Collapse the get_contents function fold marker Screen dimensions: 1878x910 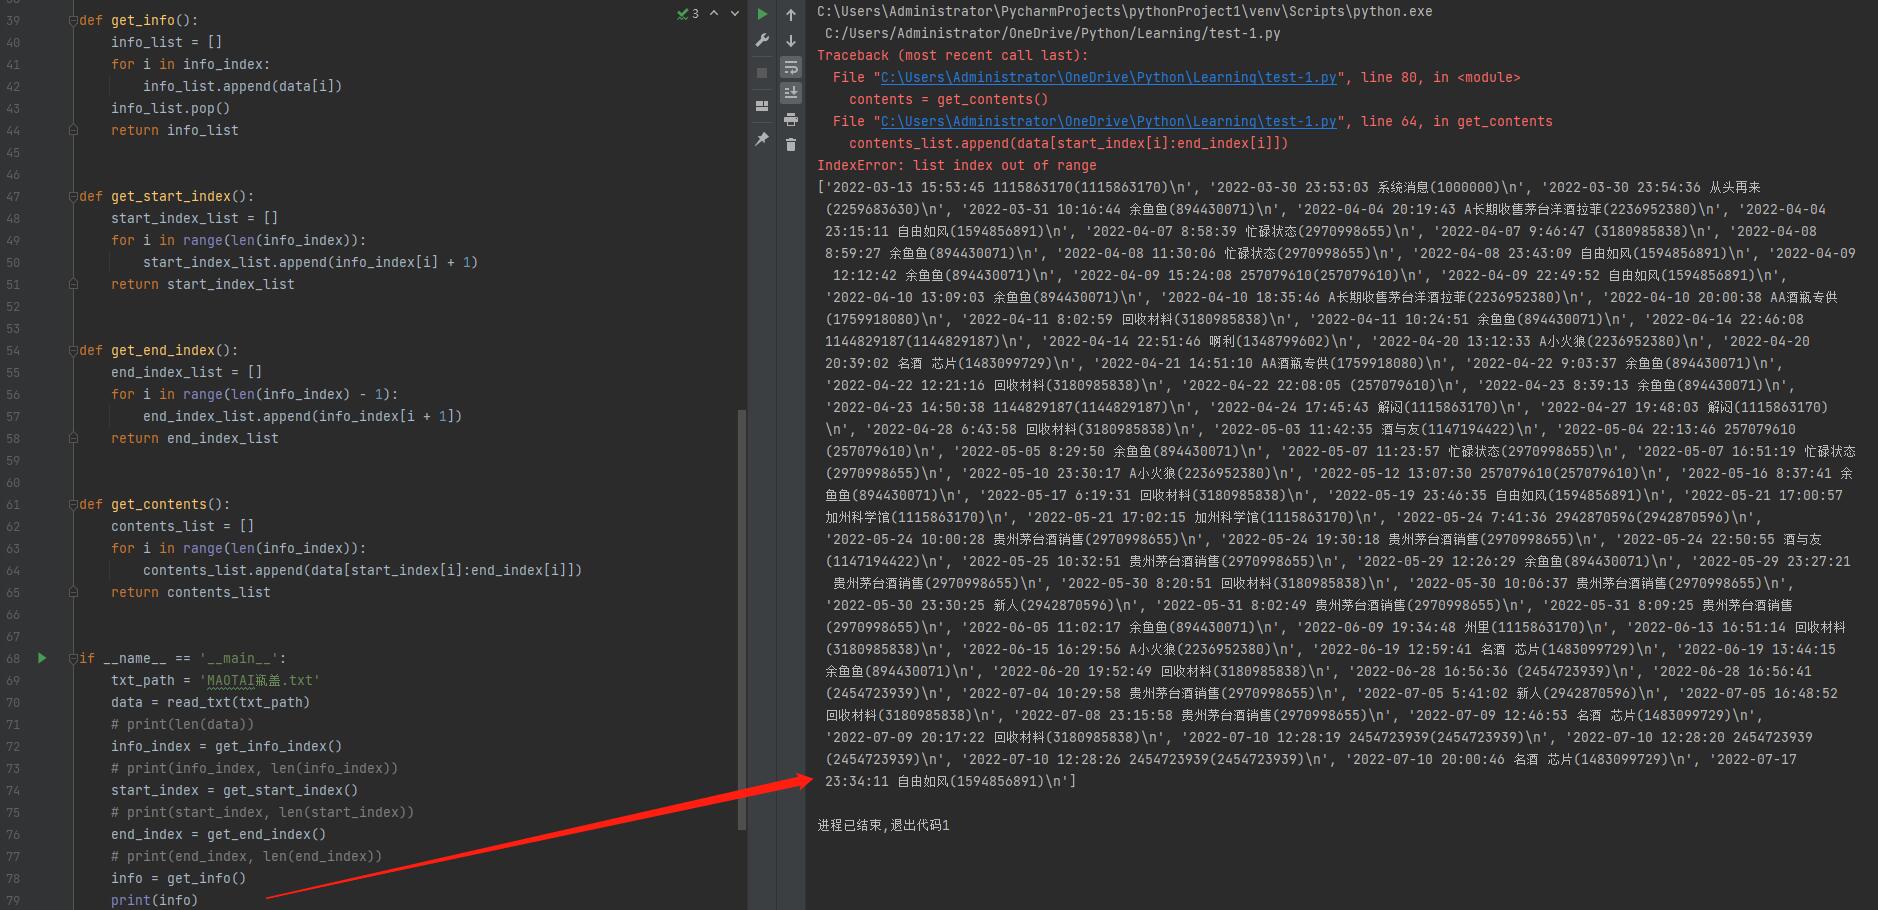click(74, 504)
